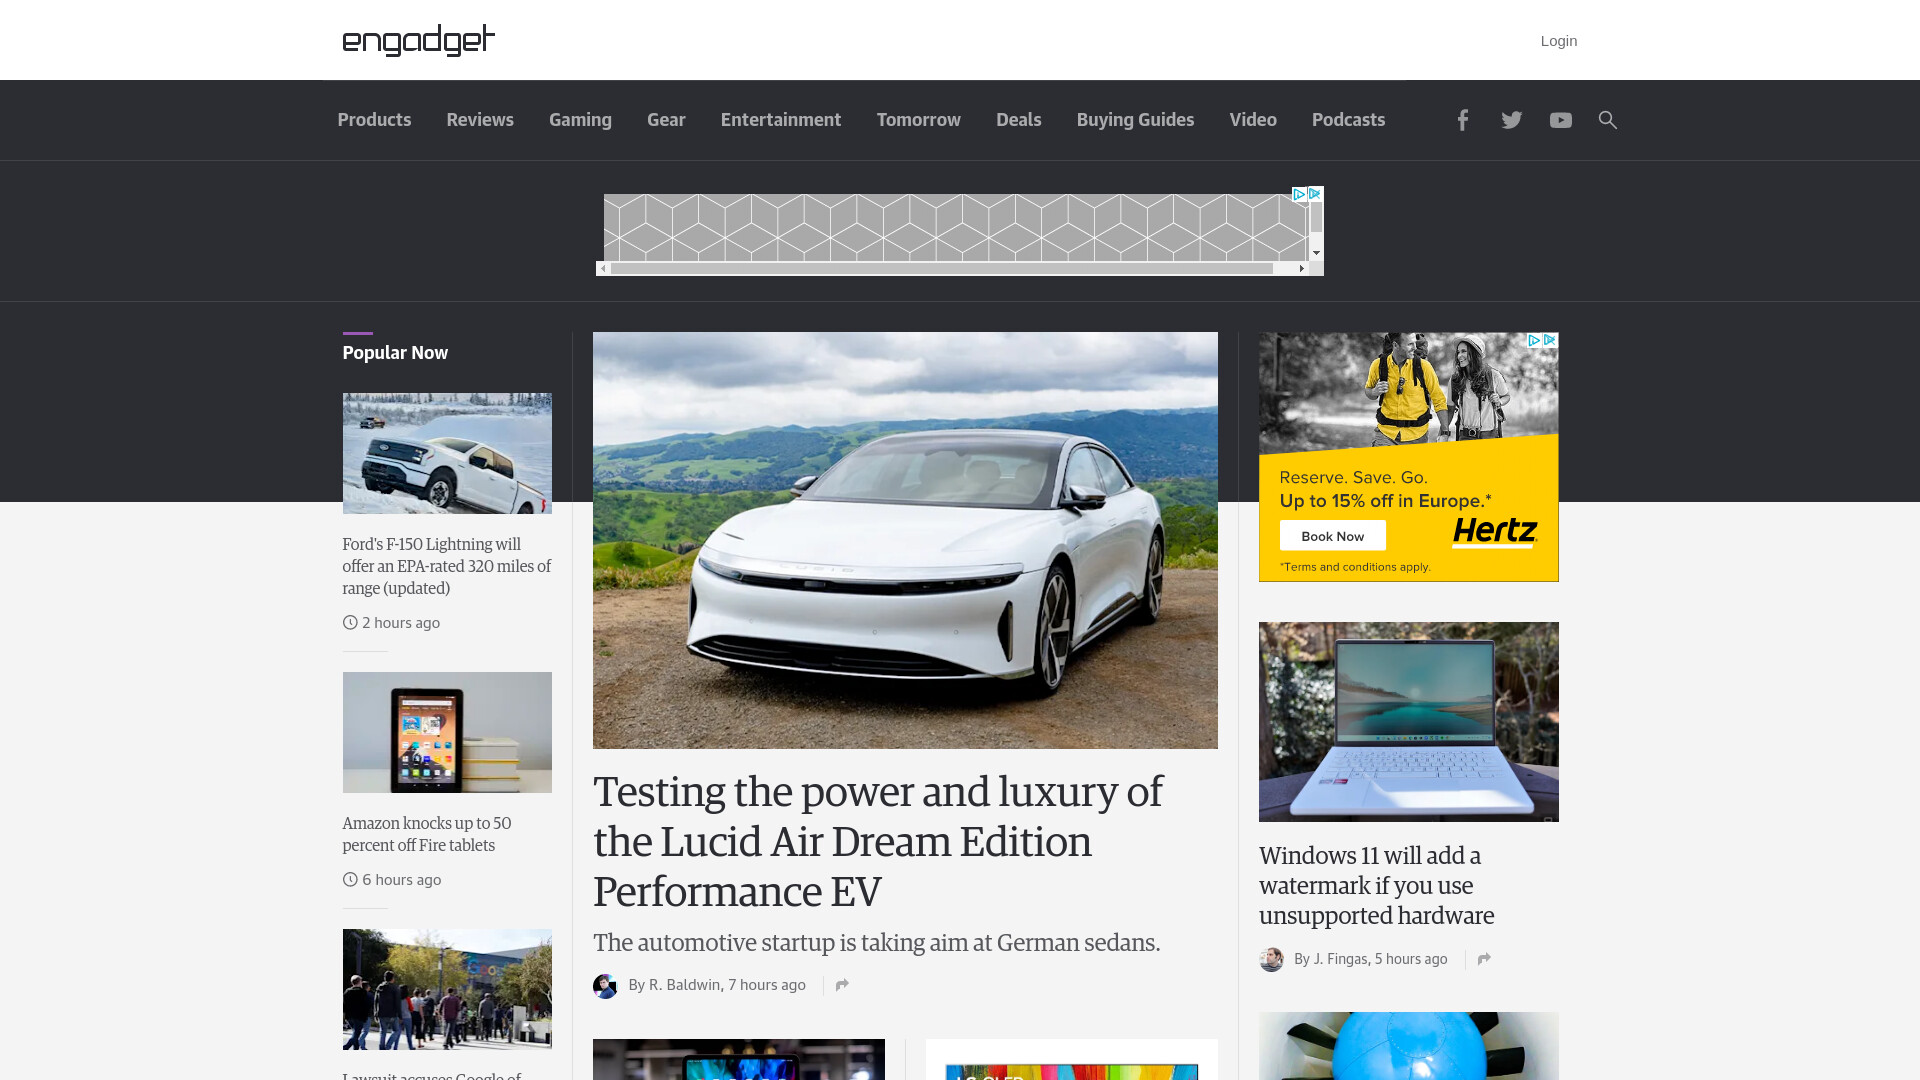The height and width of the screenshot is (1080, 1920).
Task: Open Windows 11 watermark headline
Action: (x=1377, y=885)
